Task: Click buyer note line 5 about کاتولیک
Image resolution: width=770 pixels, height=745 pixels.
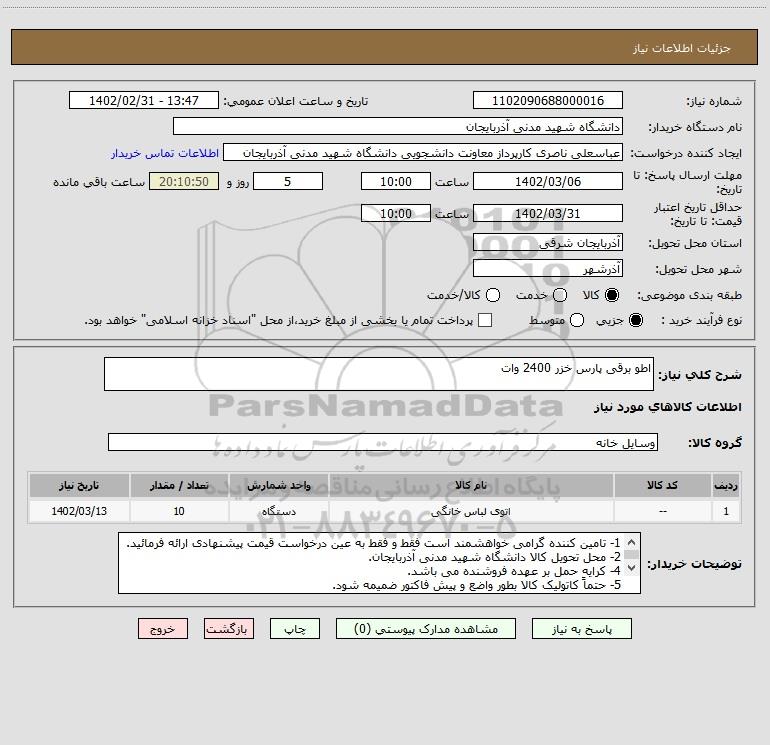Action: tap(477, 585)
